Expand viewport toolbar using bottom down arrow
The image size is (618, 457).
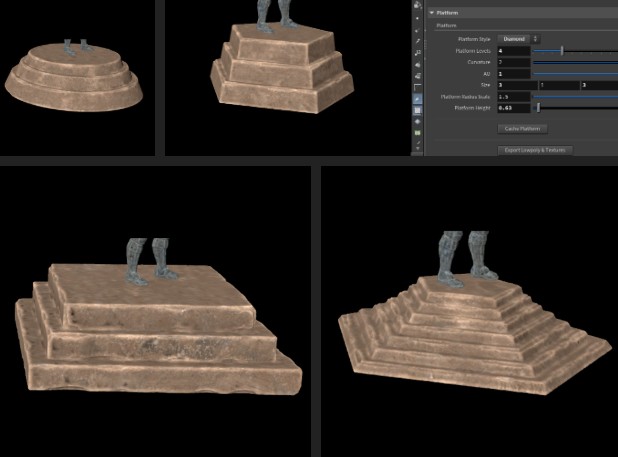coord(418,149)
